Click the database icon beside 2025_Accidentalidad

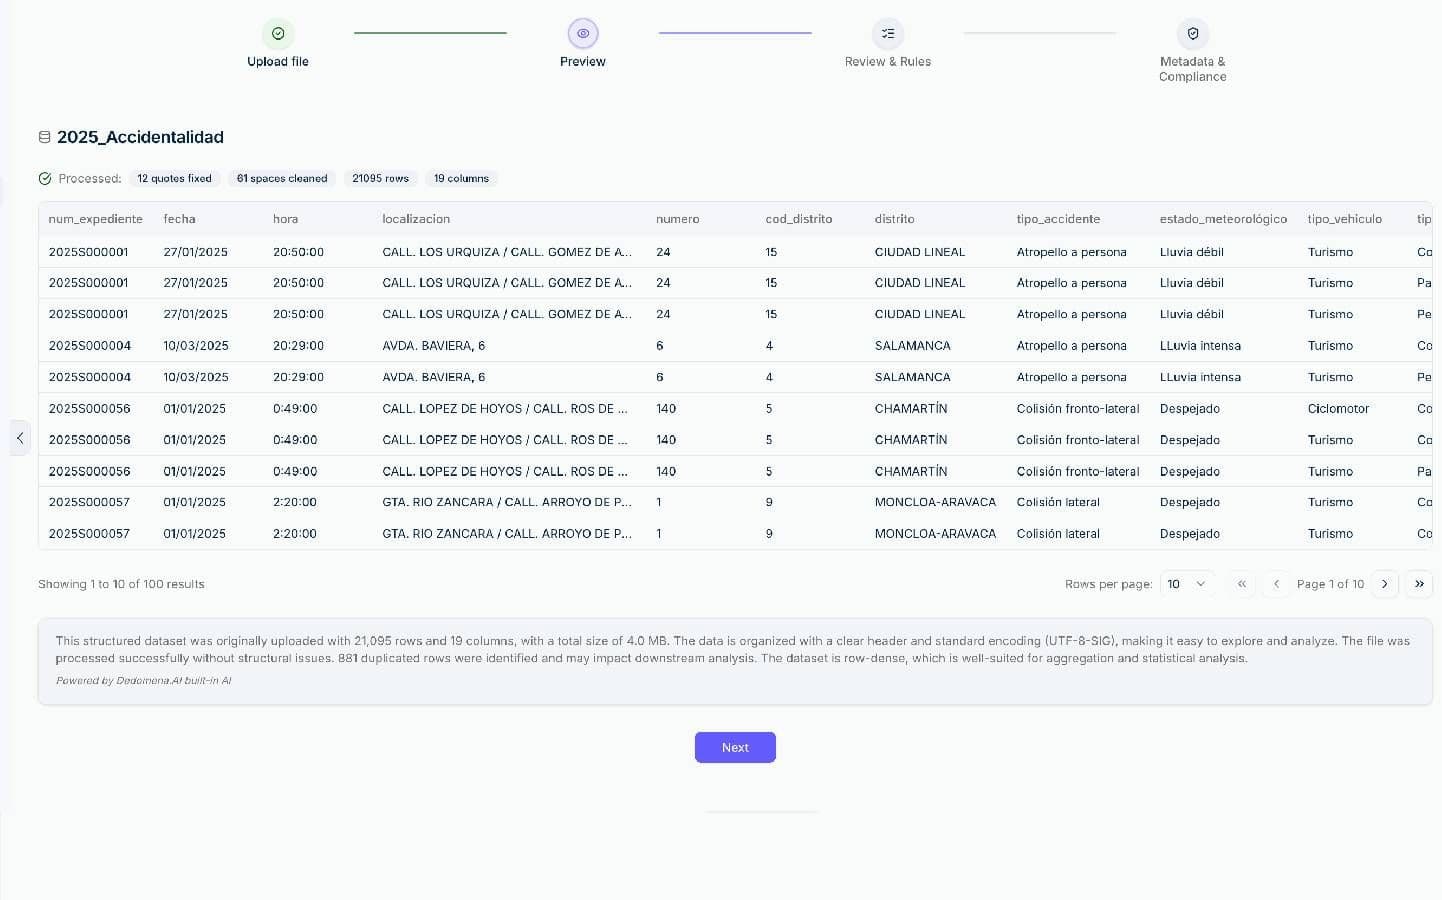coord(45,137)
